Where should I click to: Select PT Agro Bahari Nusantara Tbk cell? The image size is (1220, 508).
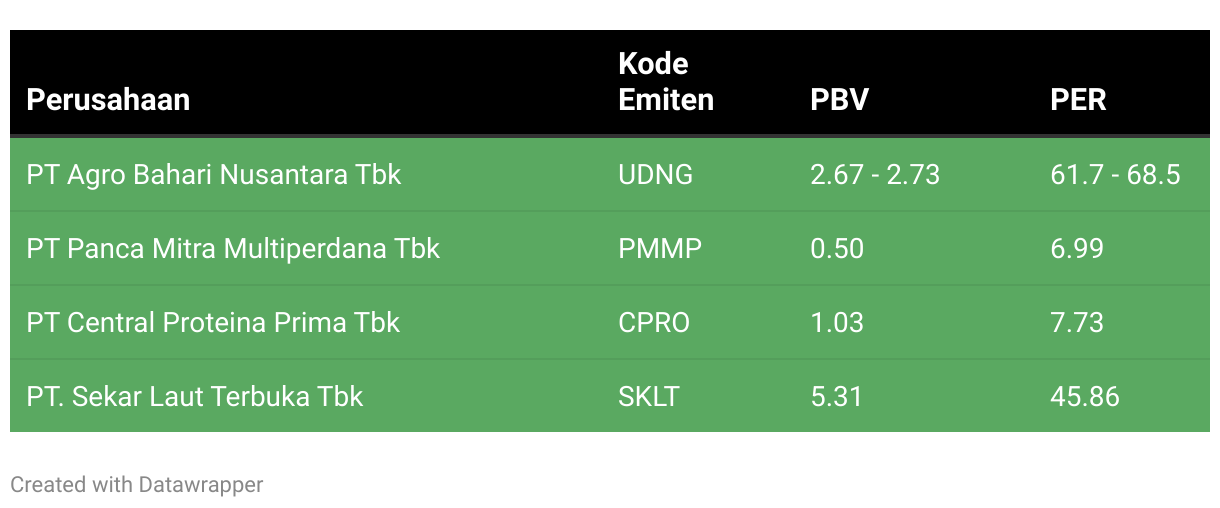click(x=214, y=175)
